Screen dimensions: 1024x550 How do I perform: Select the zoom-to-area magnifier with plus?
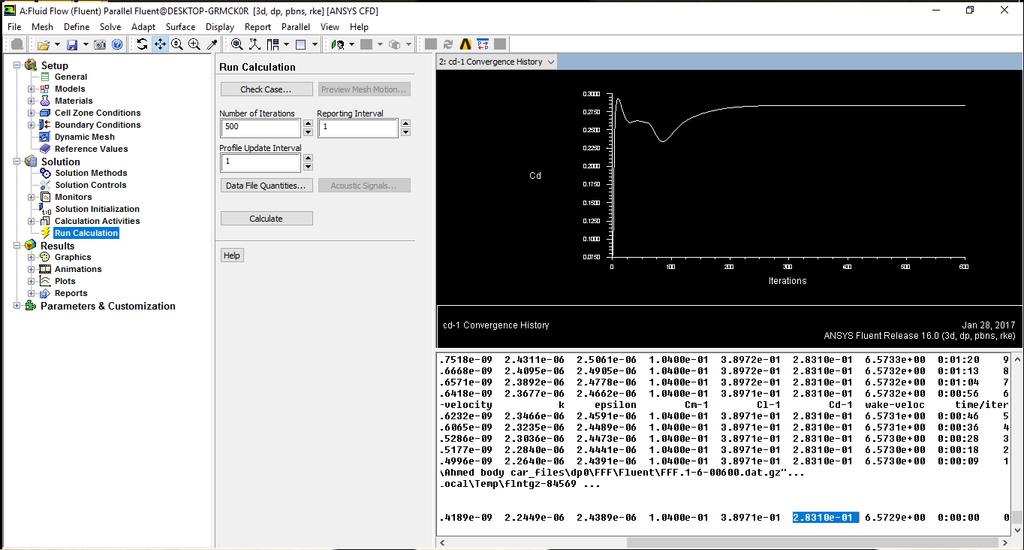point(194,44)
